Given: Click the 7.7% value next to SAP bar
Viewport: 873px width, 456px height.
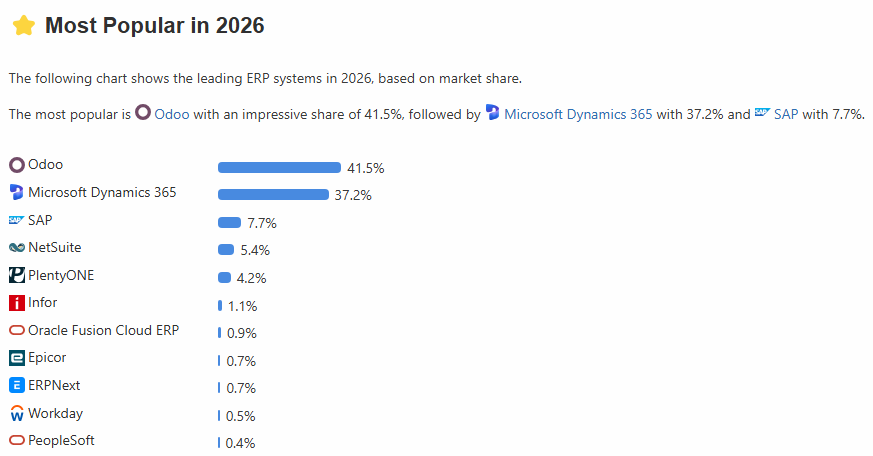Looking at the screenshot, I should click(x=262, y=223).
